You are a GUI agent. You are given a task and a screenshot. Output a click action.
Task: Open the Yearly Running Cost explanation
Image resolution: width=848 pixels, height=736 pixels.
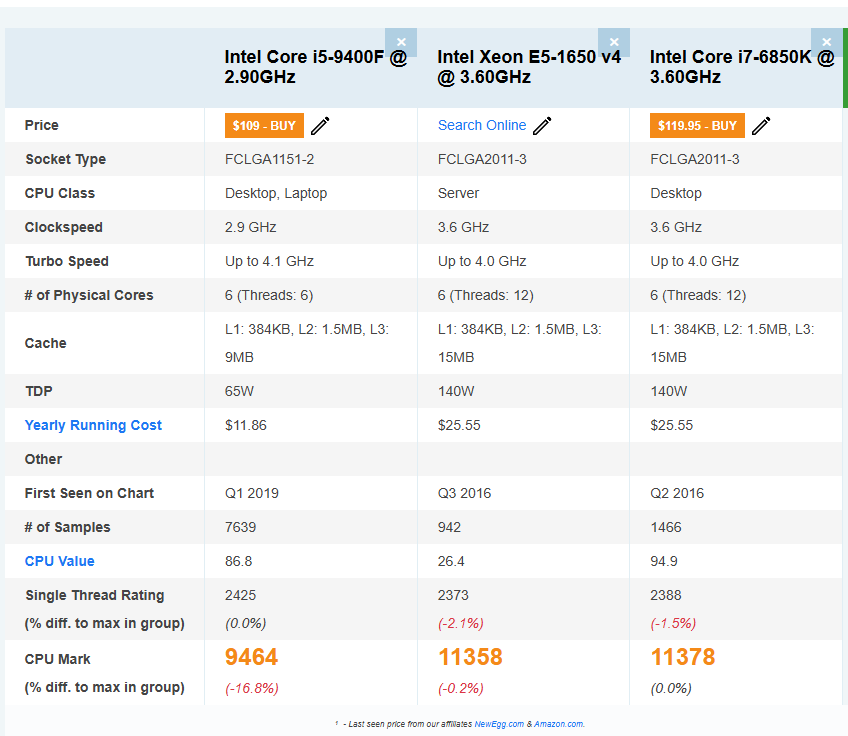point(93,425)
